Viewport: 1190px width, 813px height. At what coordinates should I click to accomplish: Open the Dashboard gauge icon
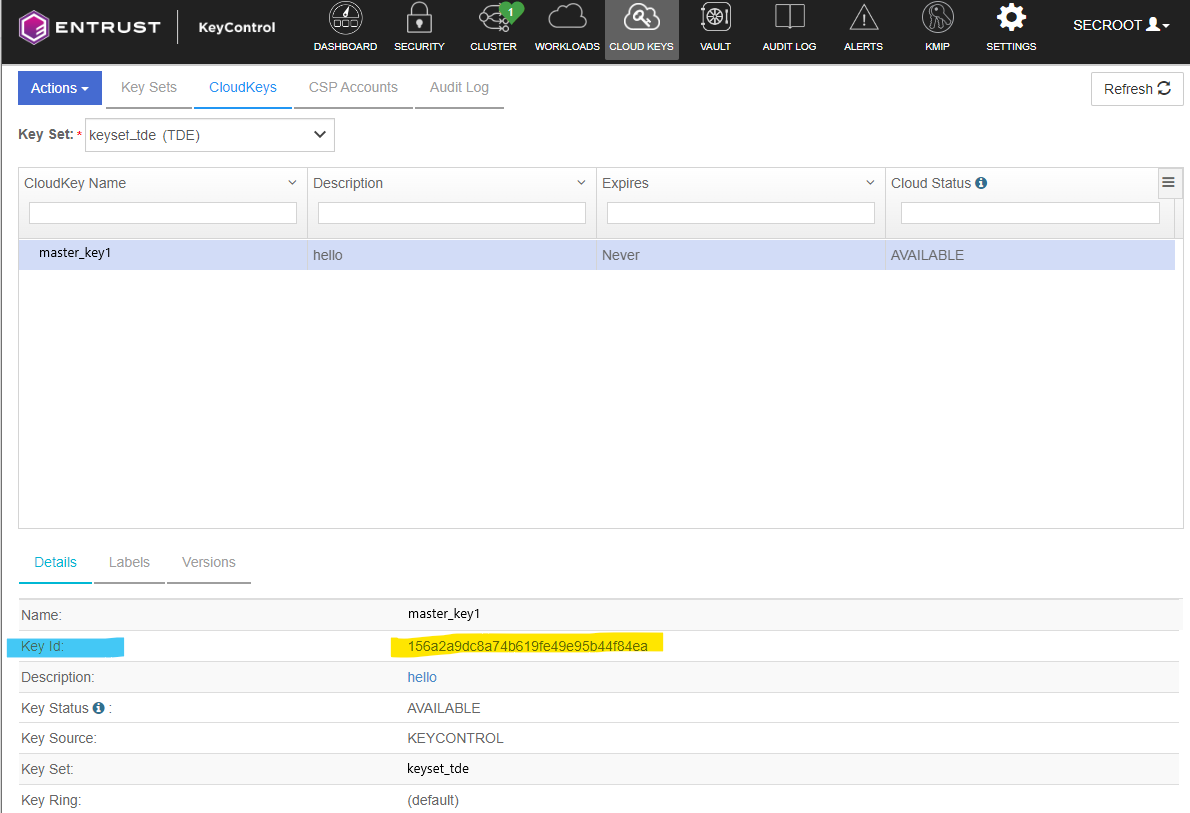(x=345, y=18)
